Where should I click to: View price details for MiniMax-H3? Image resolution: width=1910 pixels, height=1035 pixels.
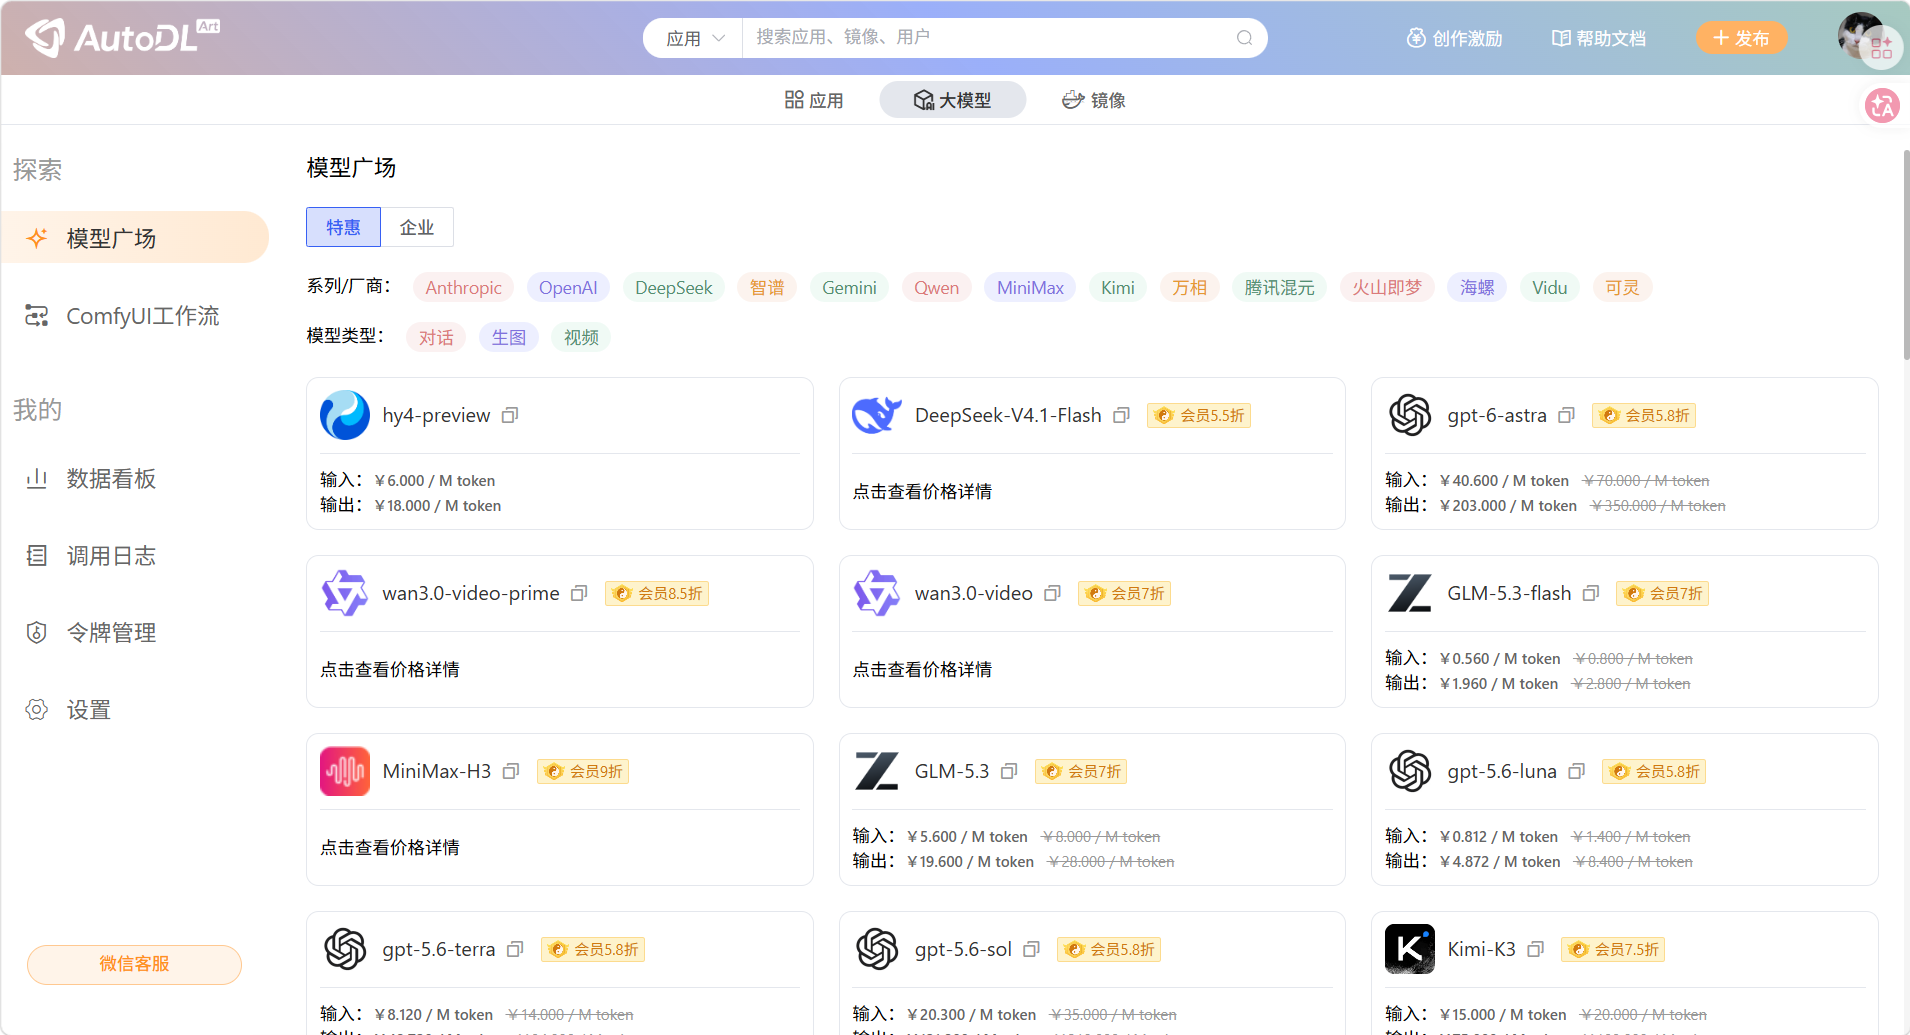pos(390,848)
